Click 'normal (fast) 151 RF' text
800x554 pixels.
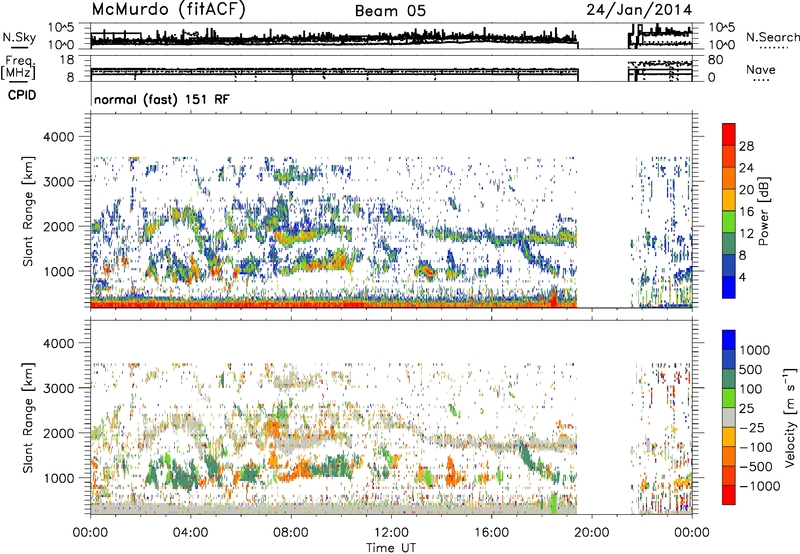tap(162, 99)
